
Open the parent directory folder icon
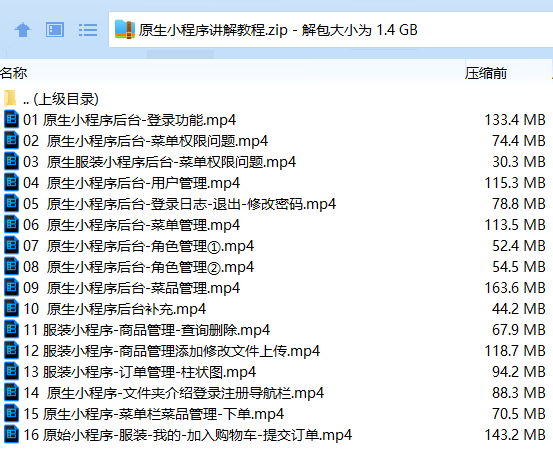coord(10,98)
